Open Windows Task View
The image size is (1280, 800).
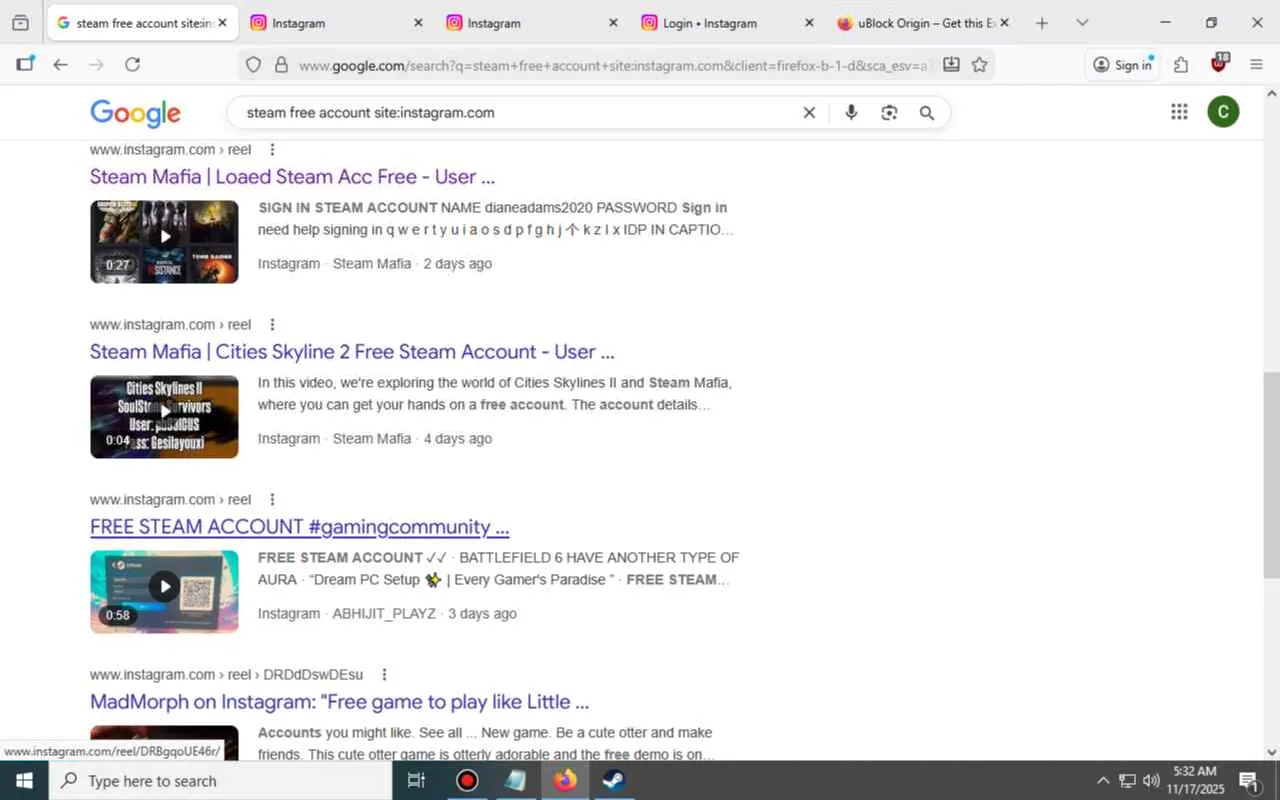tap(417, 781)
